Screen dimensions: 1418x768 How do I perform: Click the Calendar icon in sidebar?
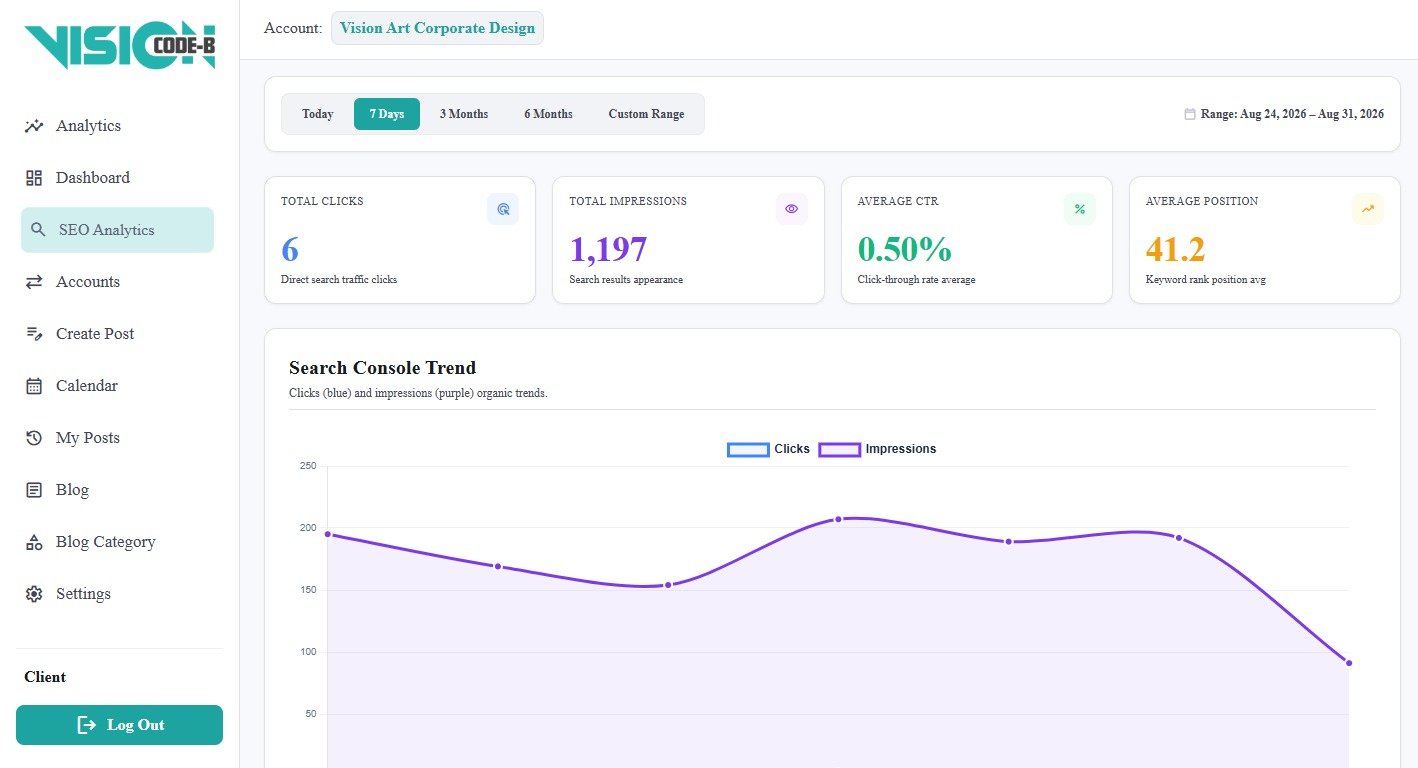click(x=34, y=386)
